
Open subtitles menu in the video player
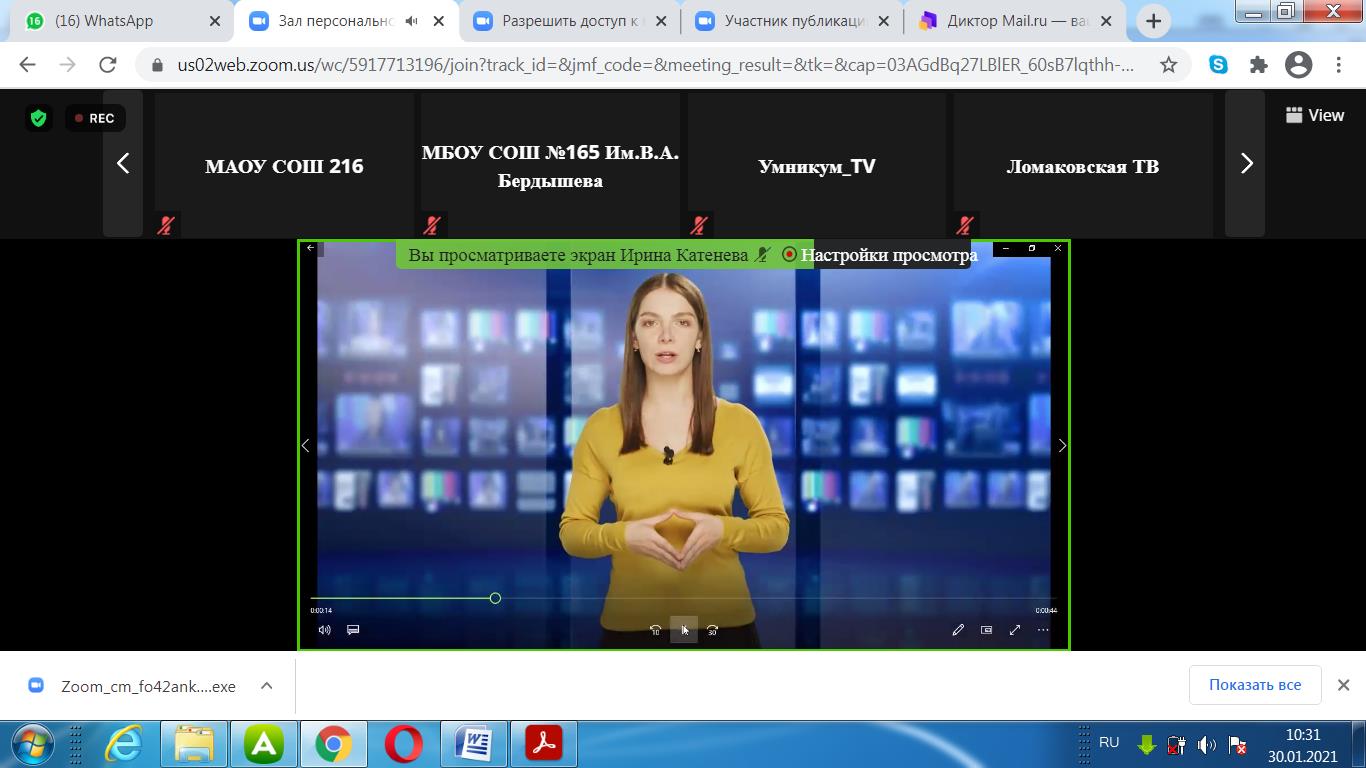point(353,630)
